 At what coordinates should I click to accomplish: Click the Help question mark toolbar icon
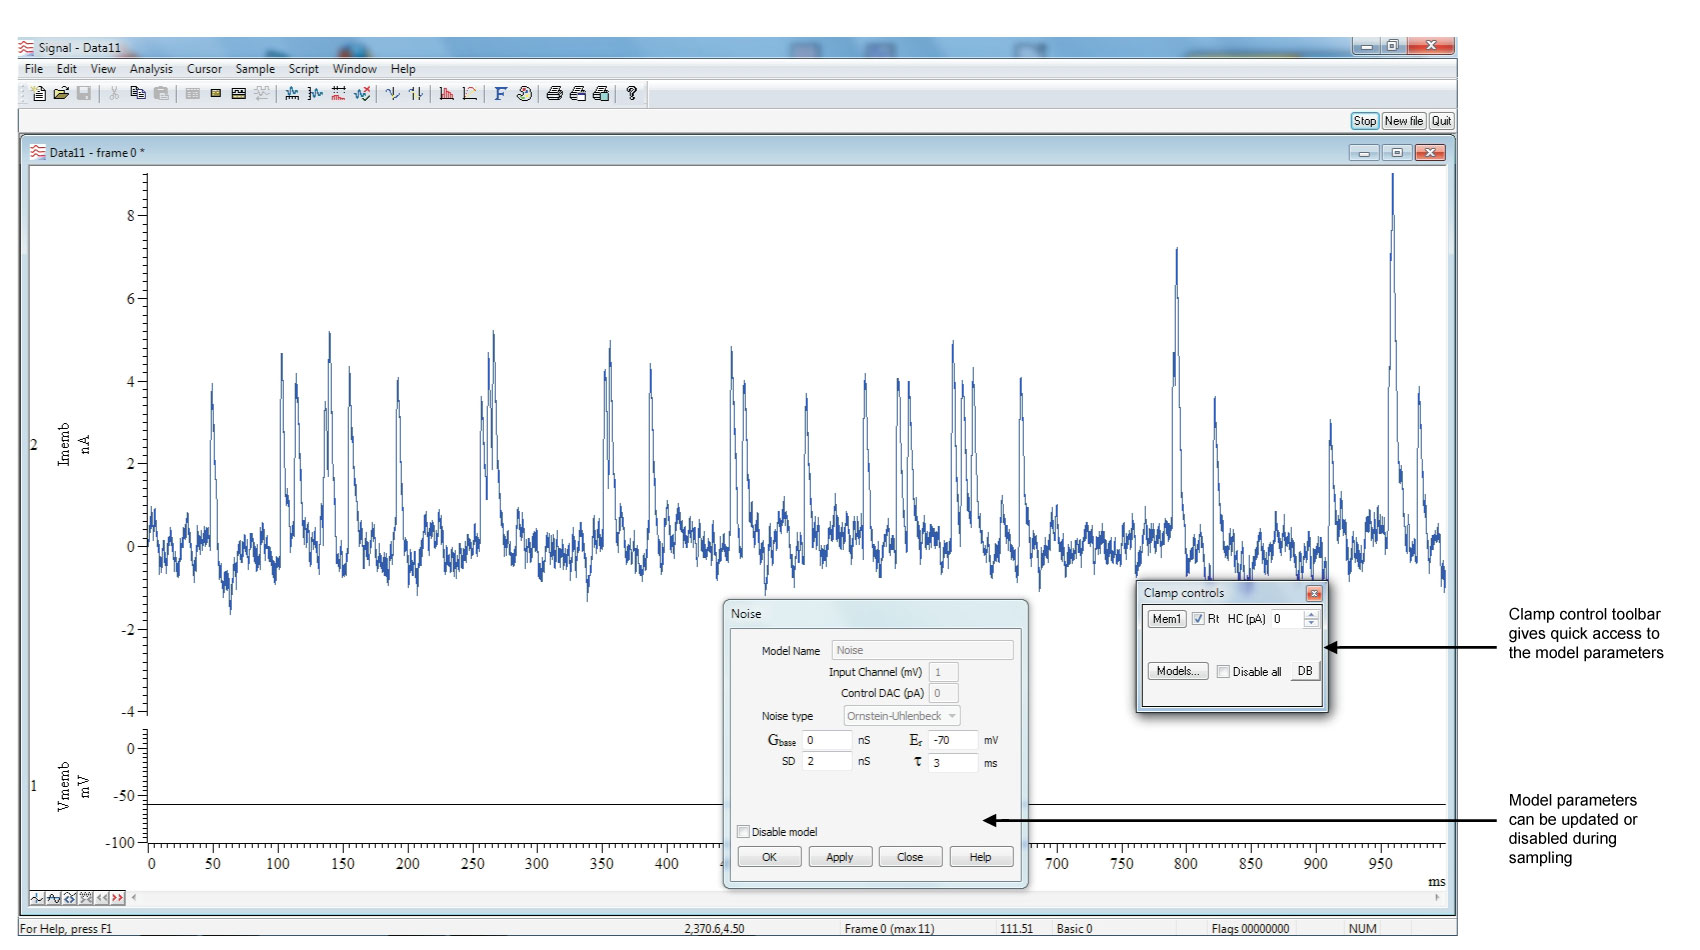tap(631, 93)
